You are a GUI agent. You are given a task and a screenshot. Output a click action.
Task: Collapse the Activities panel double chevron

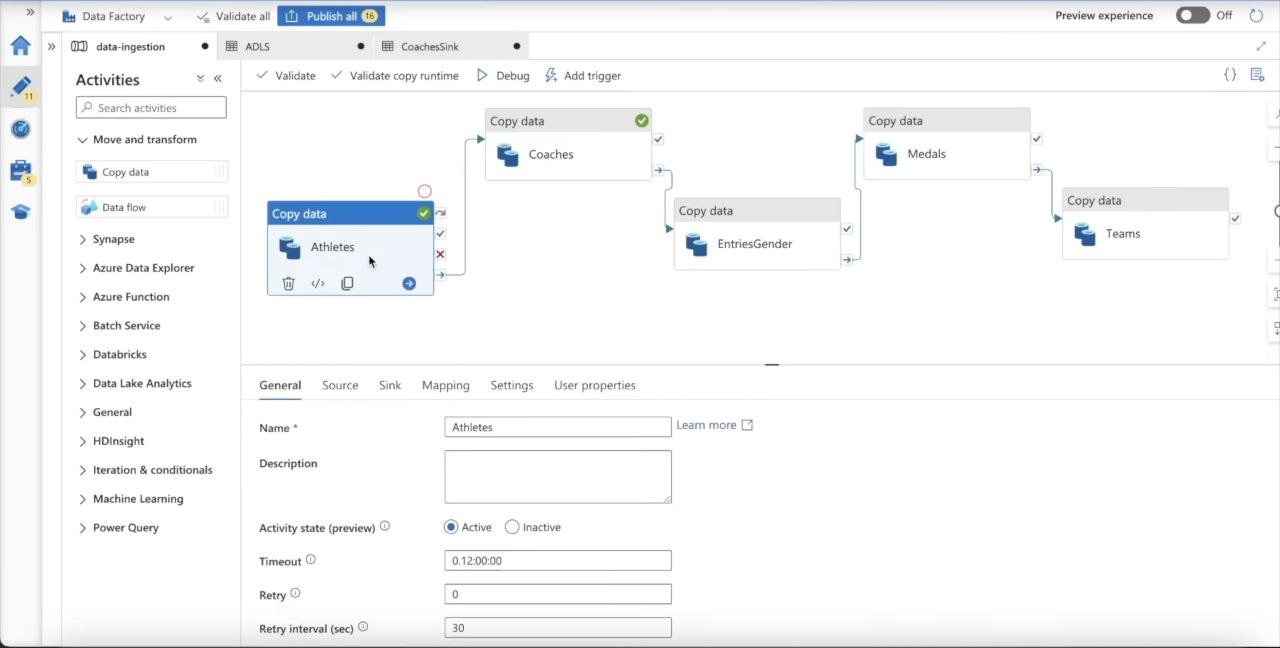(x=218, y=79)
